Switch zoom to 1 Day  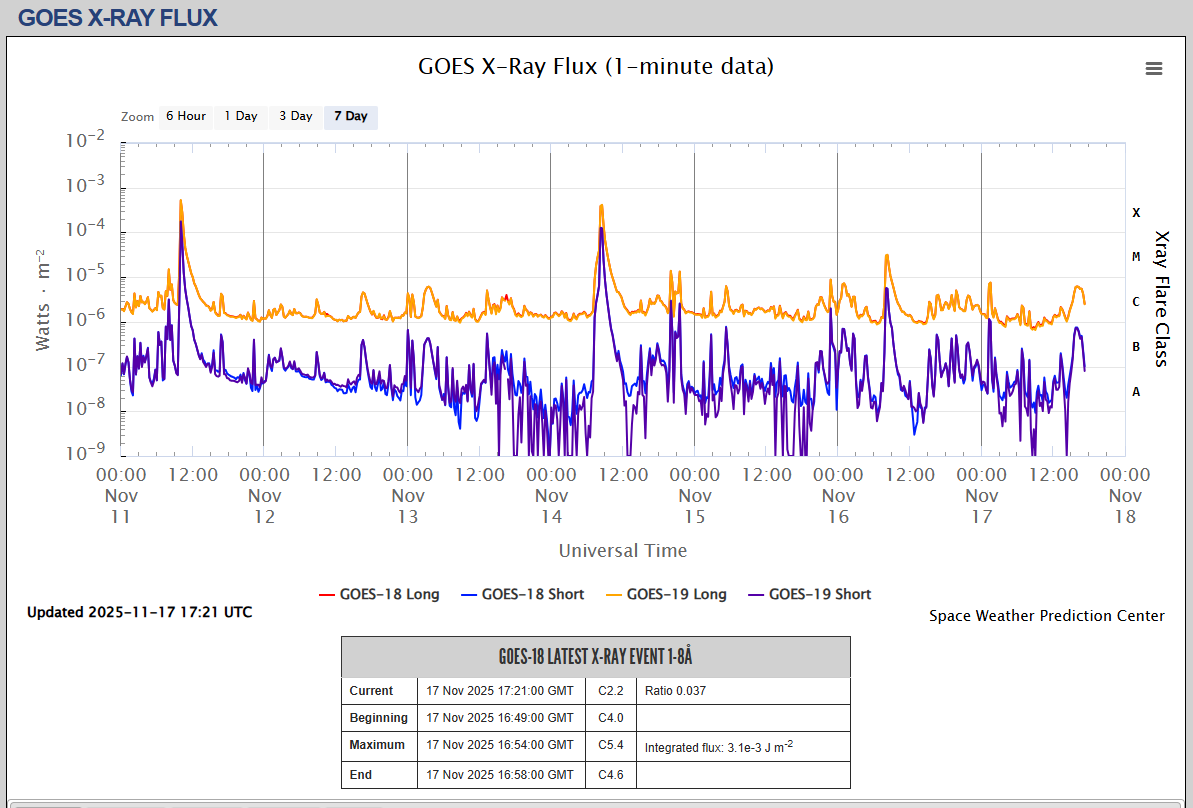pos(240,116)
